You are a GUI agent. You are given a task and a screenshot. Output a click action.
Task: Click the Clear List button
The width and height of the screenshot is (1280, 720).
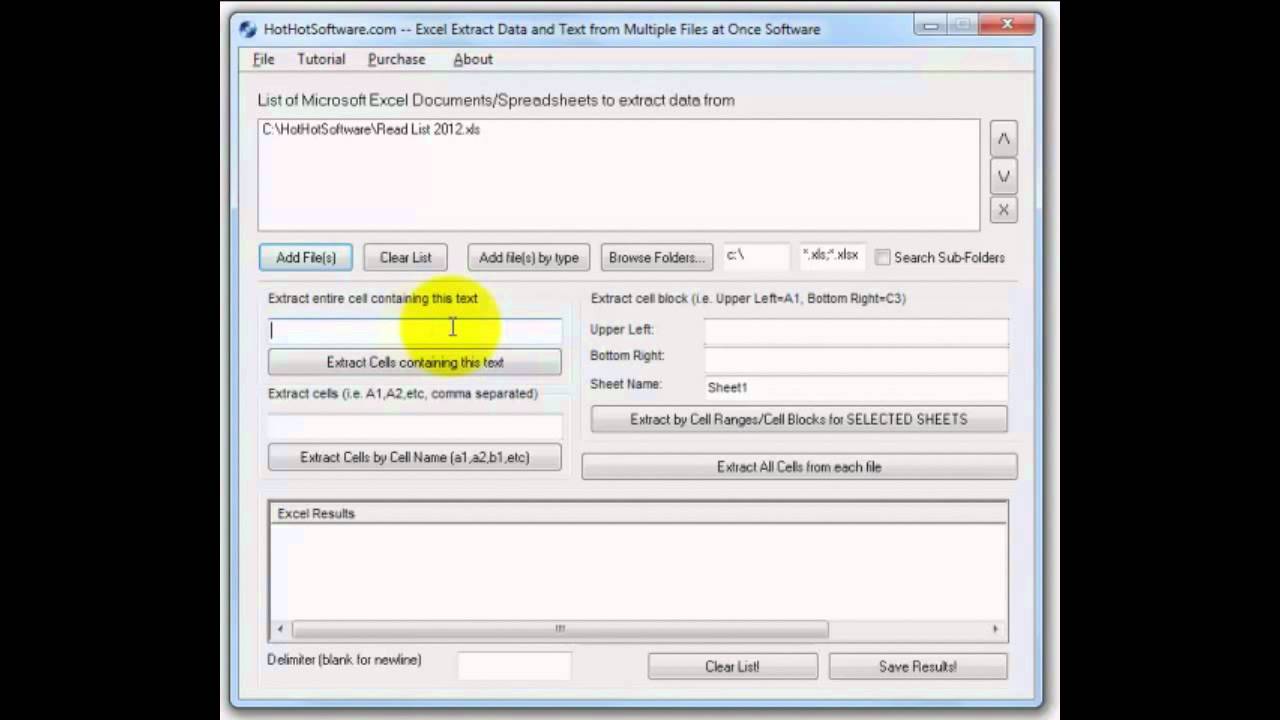coord(405,257)
